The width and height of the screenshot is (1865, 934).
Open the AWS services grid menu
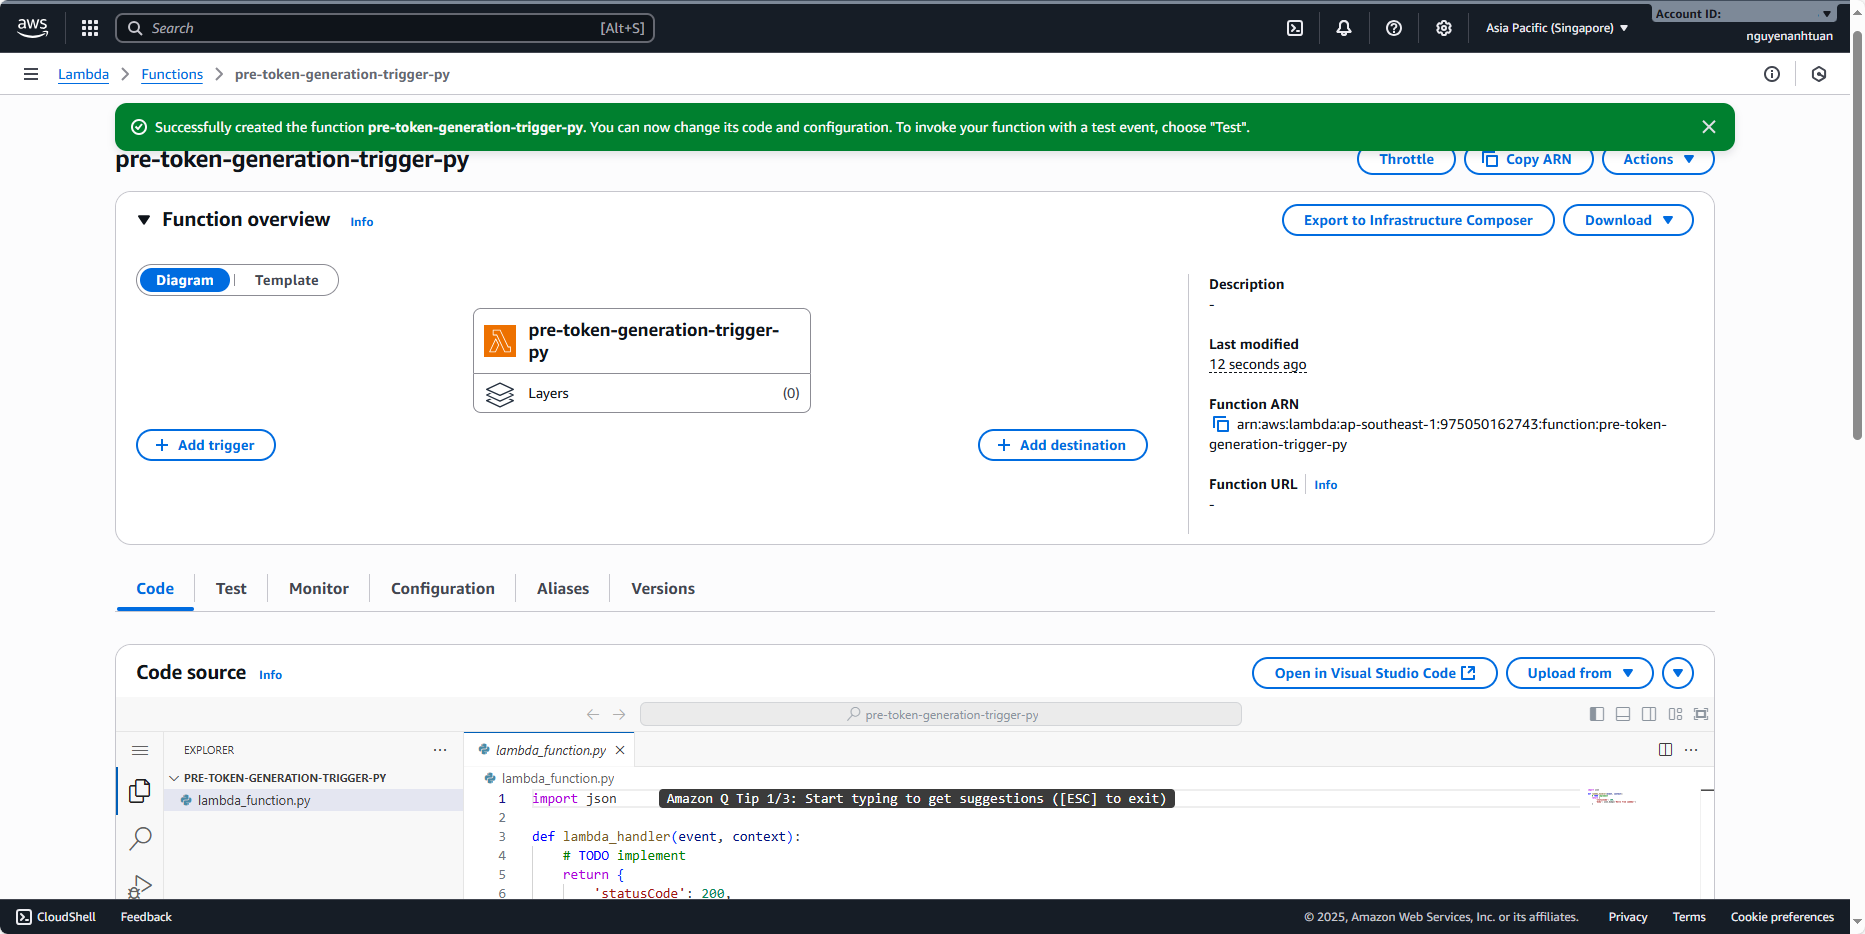click(90, 28)
